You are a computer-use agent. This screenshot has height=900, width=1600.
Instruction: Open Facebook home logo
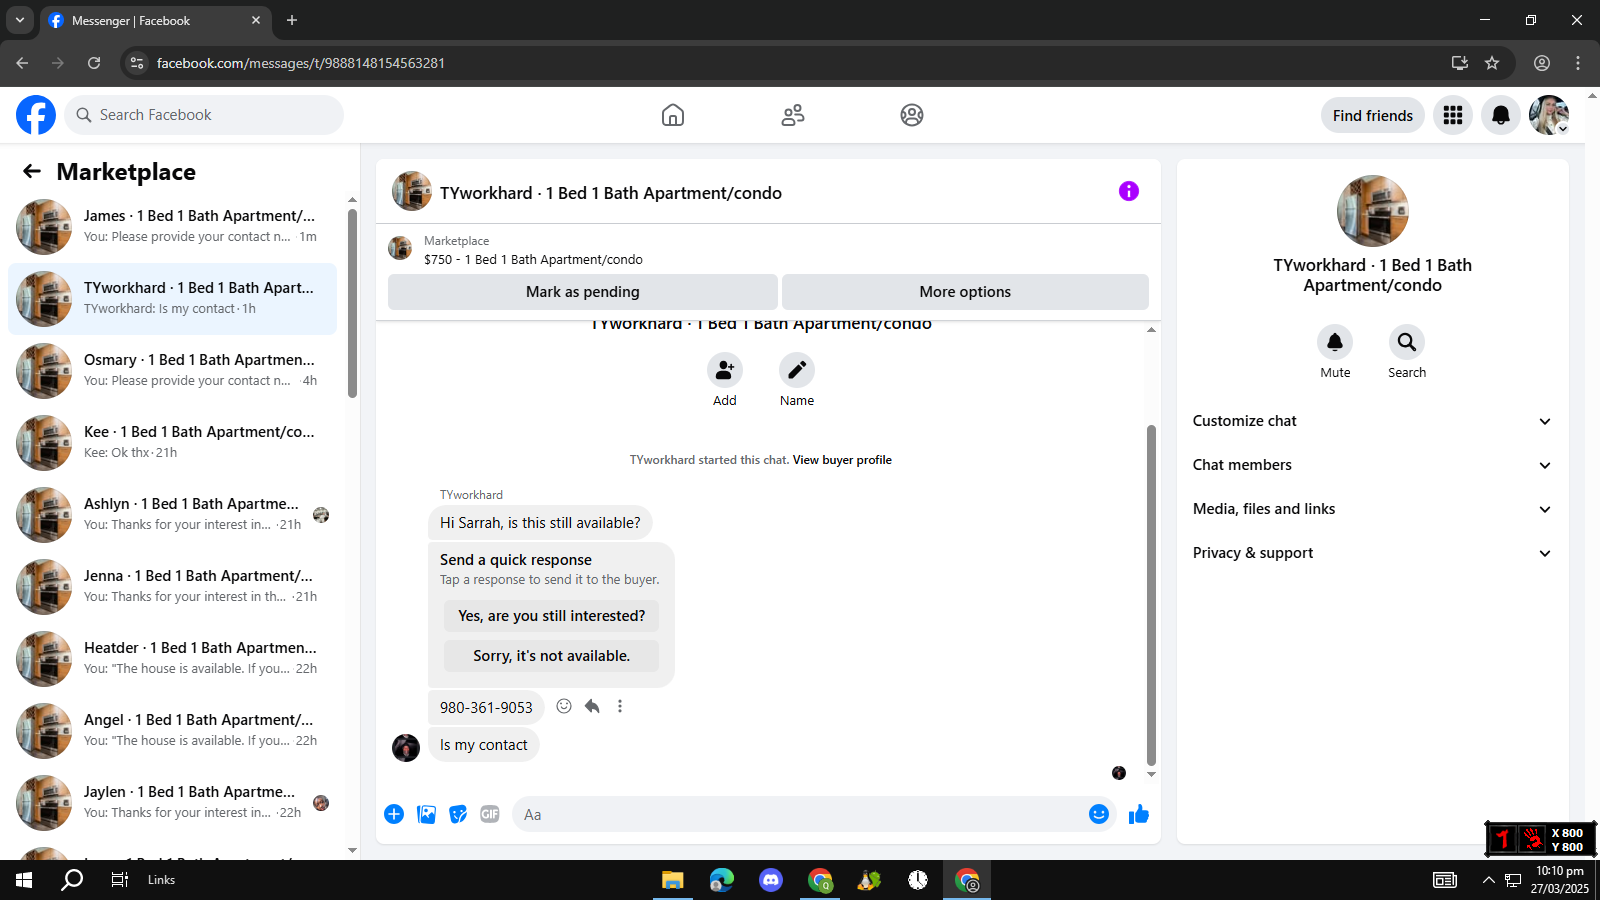36,115
